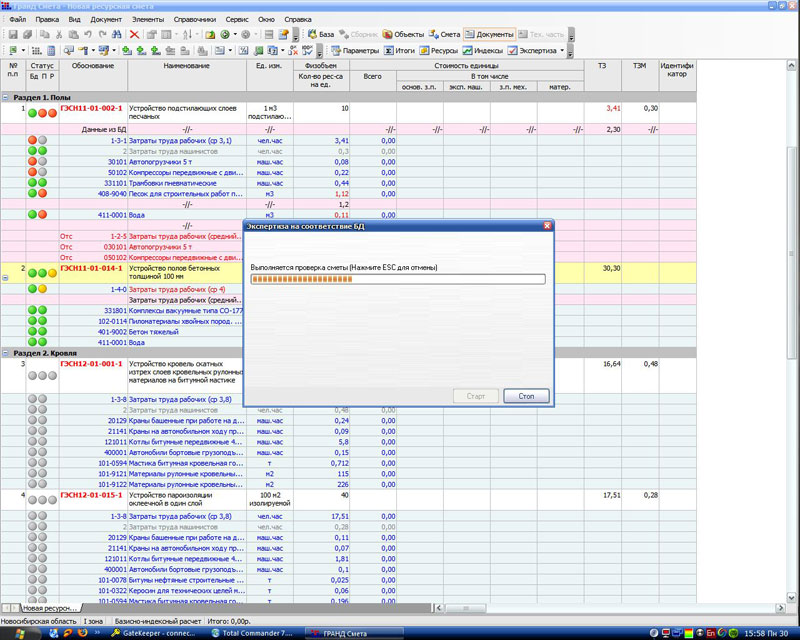Click the undo arrow icon in toolbar
This screenshot has width=800, height=640.
(x=89, y=34)
